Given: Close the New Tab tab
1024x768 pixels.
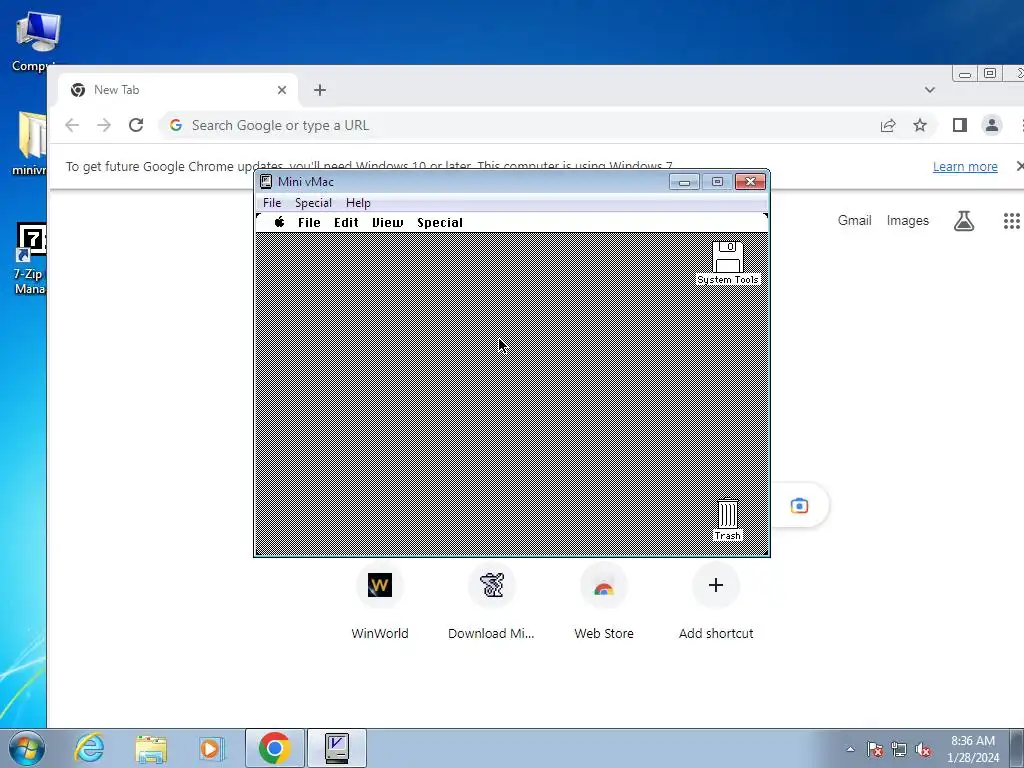Looking at the screenshot, I should tap(281, 90).
